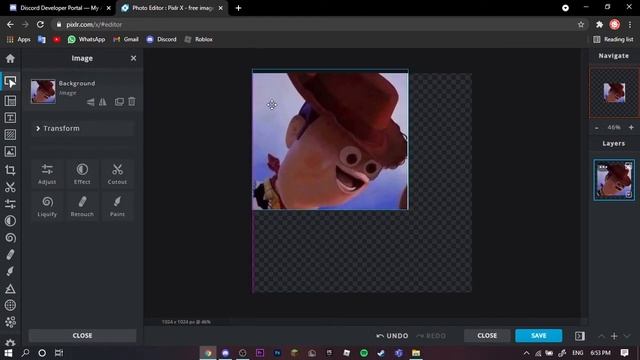Open Effect in Image panel grid
Viewport: 640px width, 360px height.
82,174
